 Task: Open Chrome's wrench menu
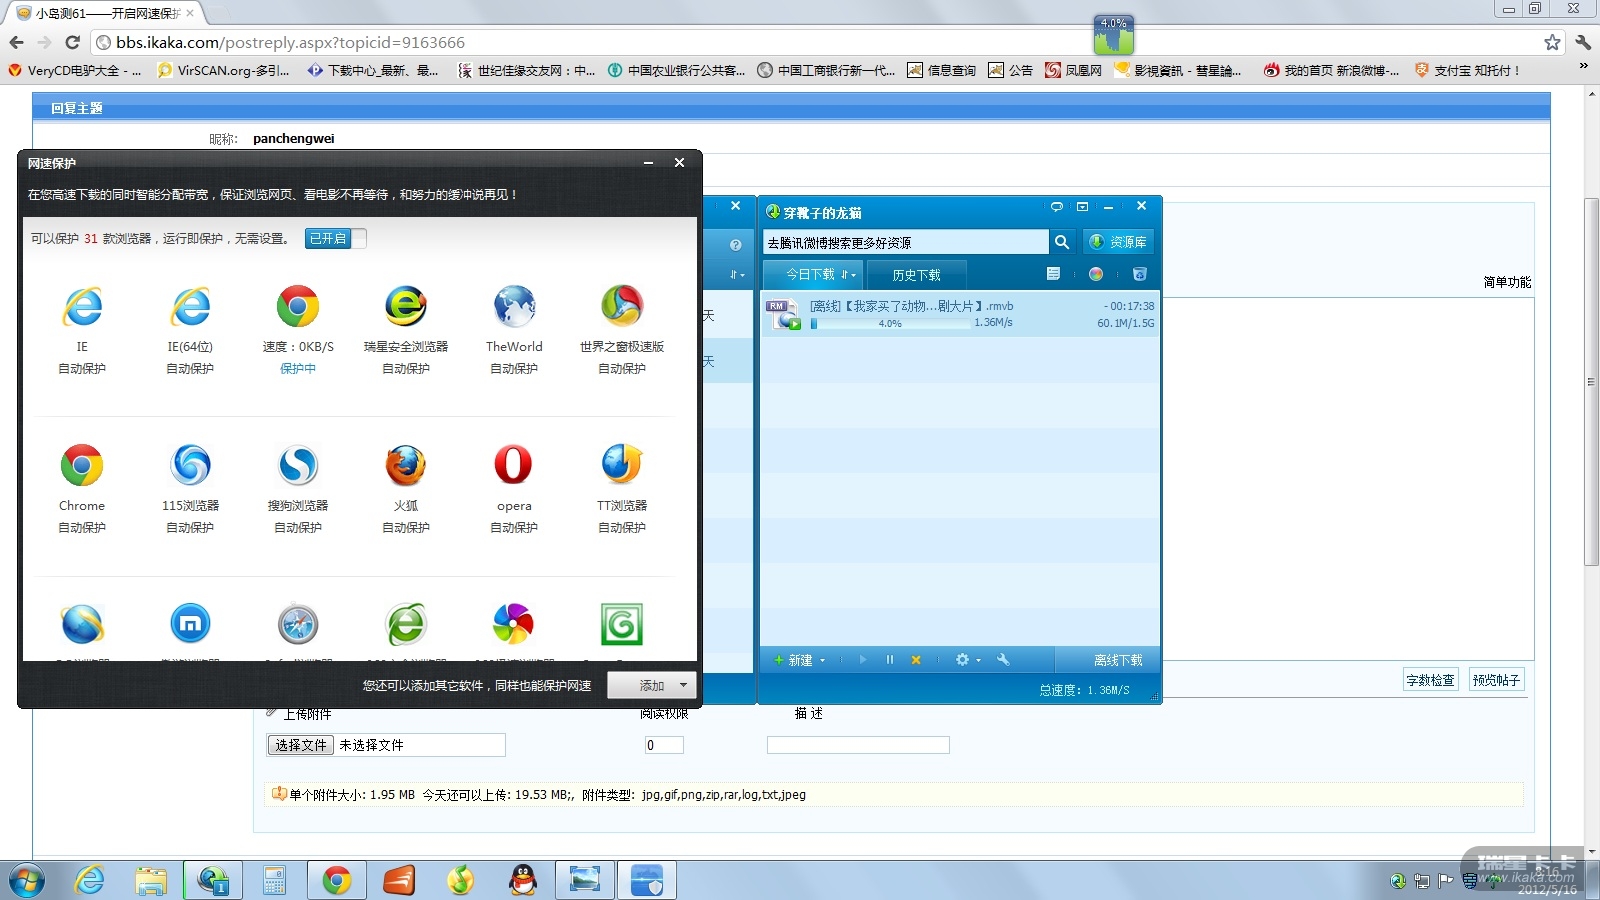coord(1583,42)
